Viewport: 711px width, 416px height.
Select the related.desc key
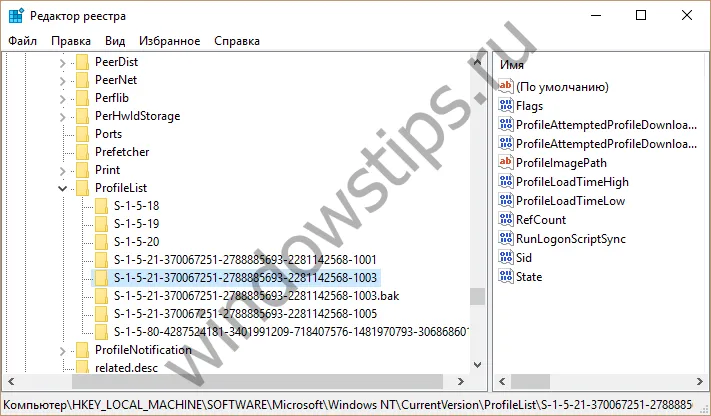pos(127,367)
